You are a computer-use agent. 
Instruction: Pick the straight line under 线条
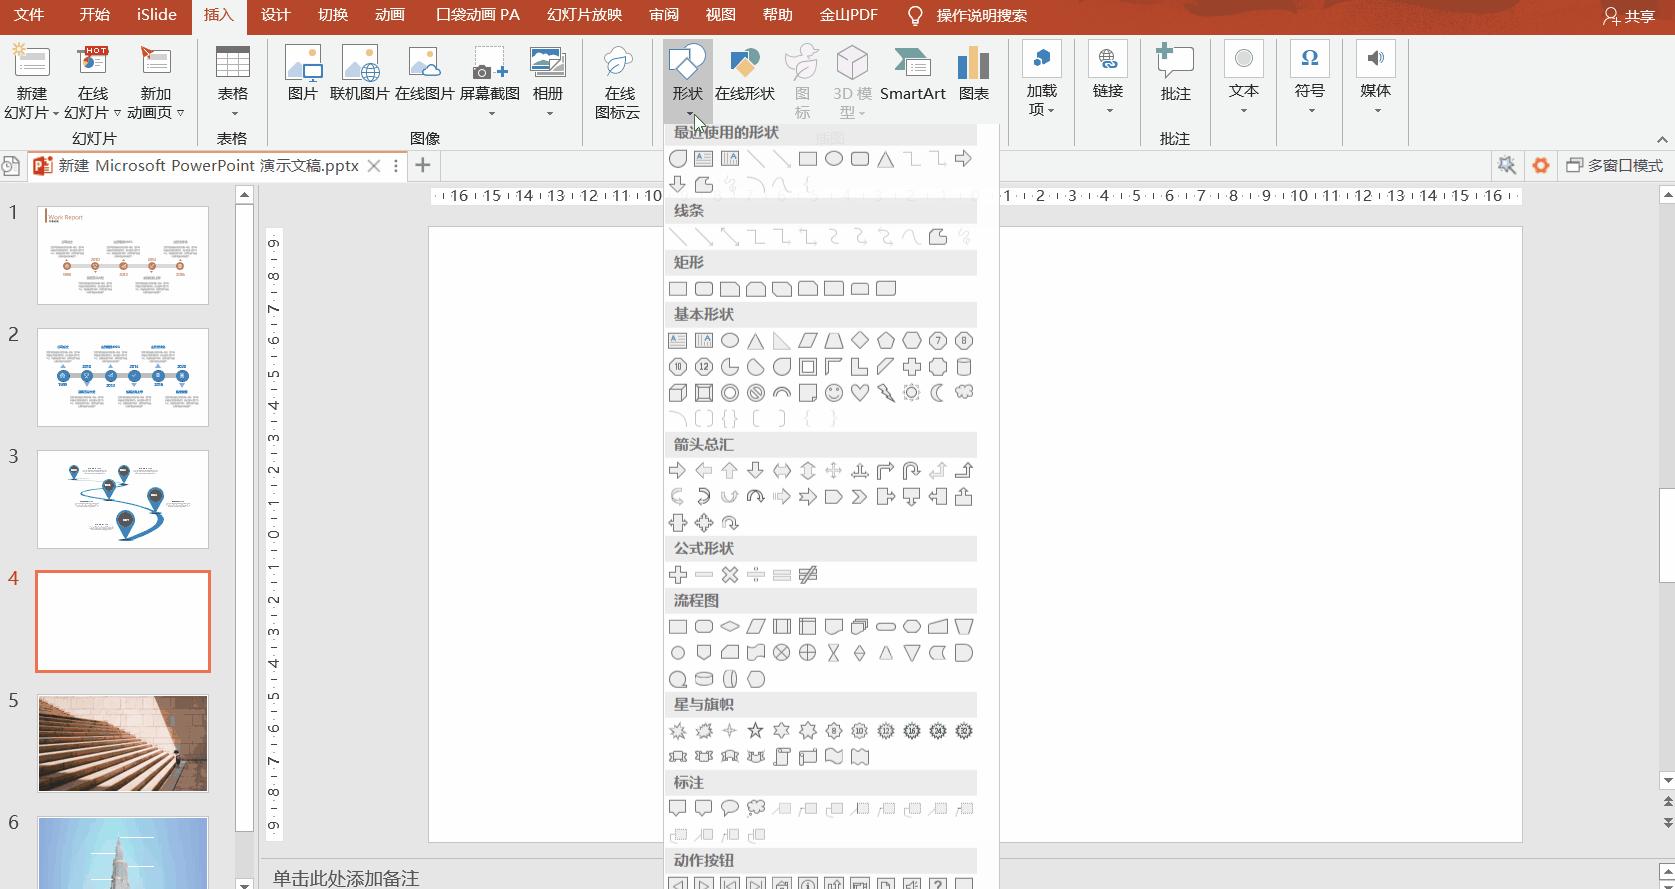[678, 237]
